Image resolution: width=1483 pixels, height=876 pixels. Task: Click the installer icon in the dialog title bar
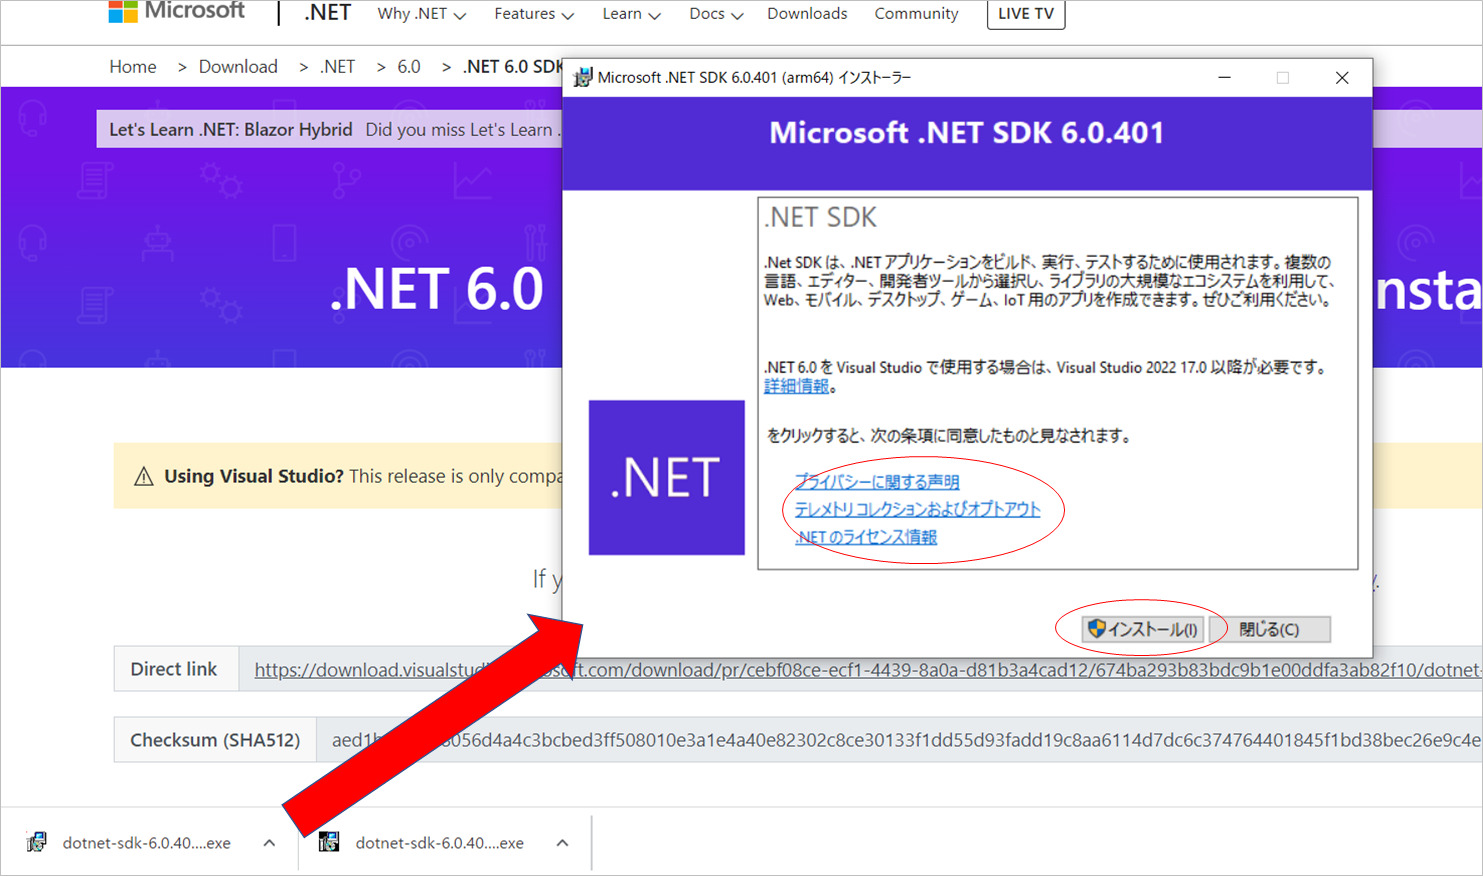click(581, 77)
